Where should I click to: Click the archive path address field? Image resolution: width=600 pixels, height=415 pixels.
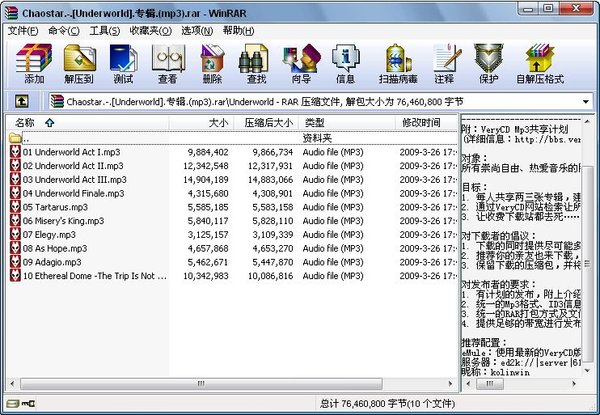point(321,102)
